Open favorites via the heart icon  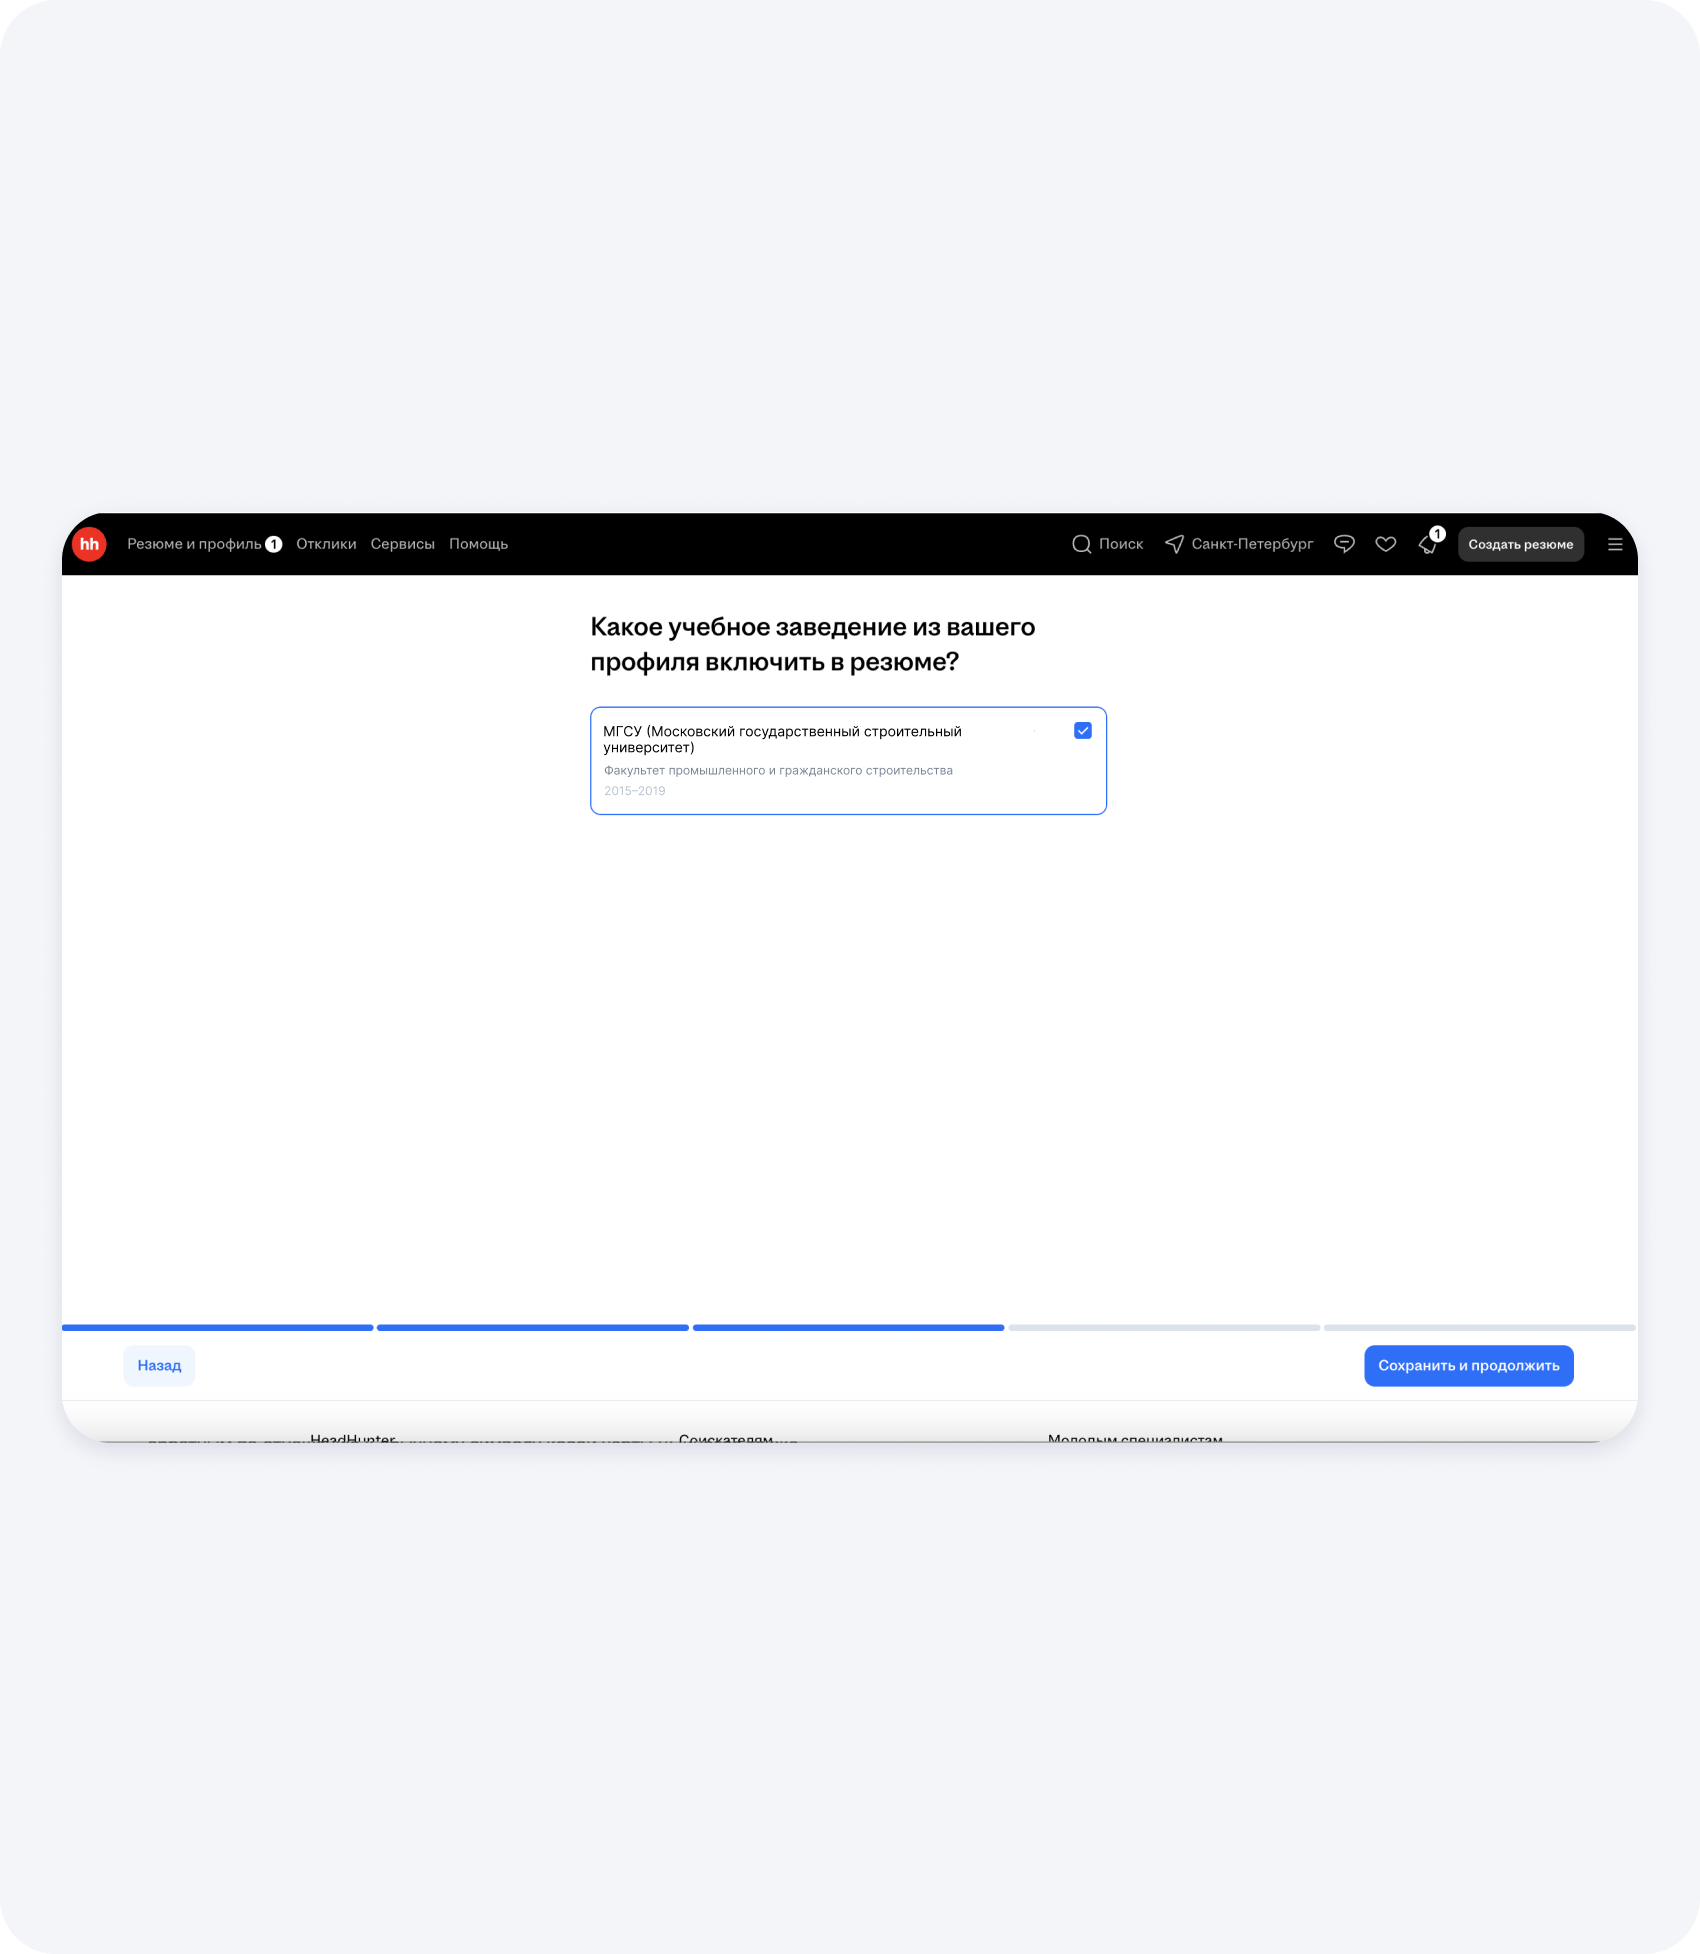(1385, 544)
